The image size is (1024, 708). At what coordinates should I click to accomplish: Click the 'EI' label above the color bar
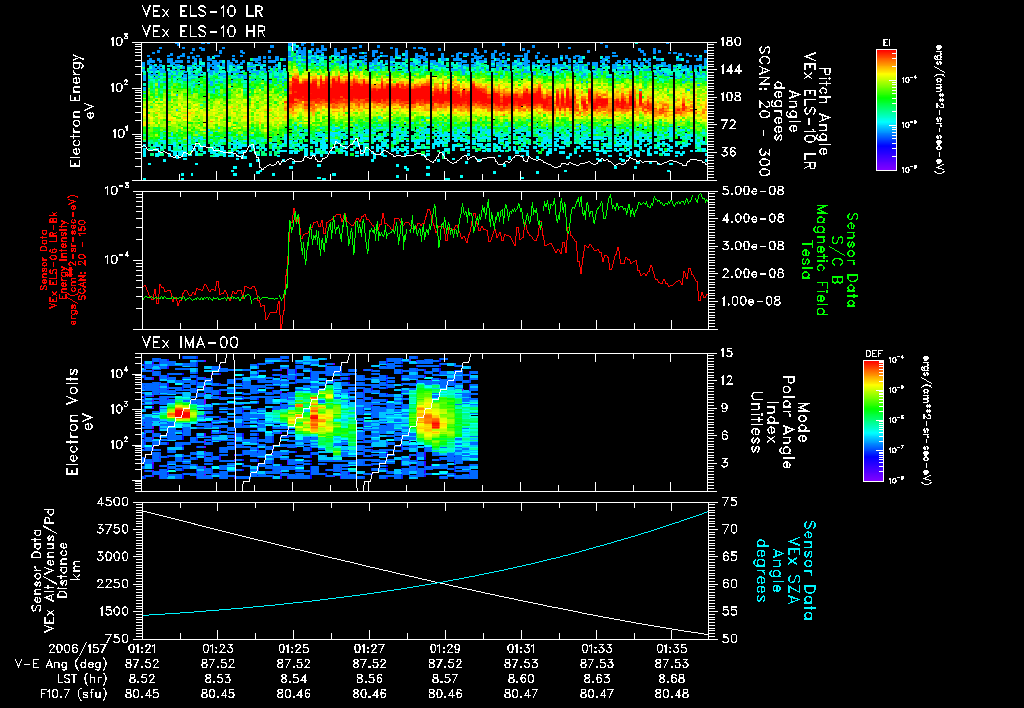click(886, 43)
